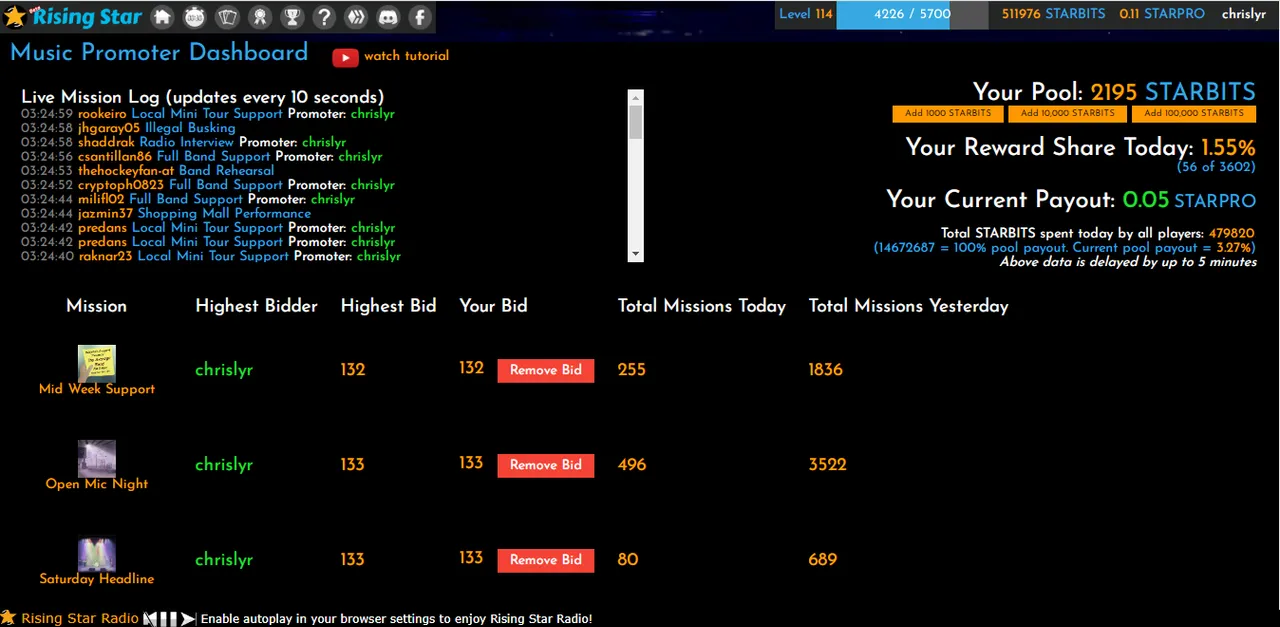
Task: Click rookeiro in the mission log
Action: [102, 114]
